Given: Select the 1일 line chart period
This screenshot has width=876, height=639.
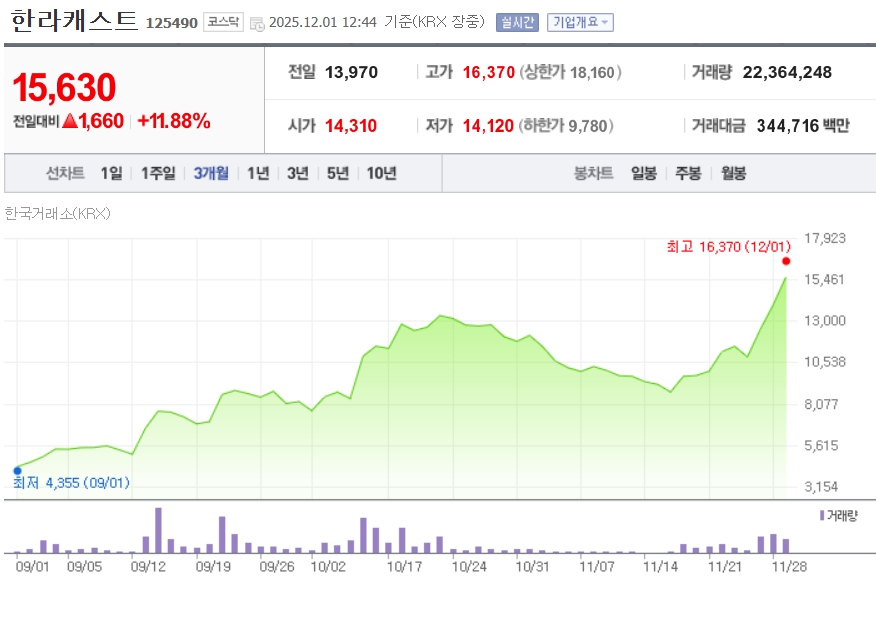Looking at the screenshot, I should [x=111, y=173].
